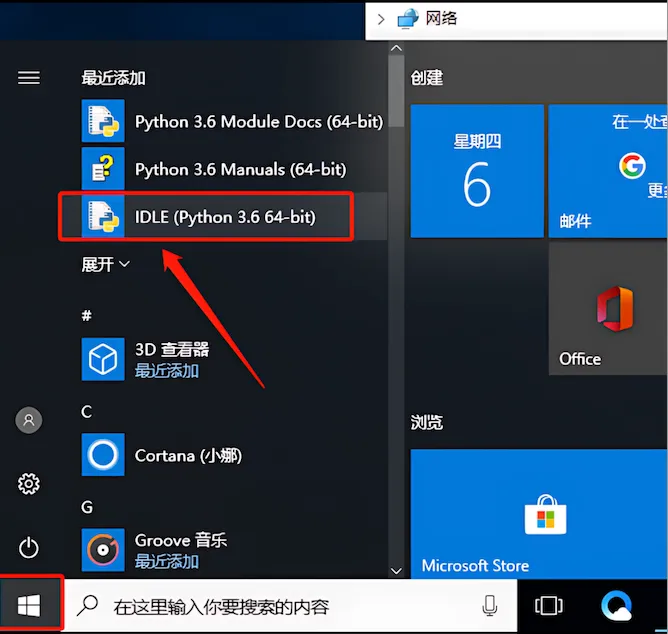Select the Python 3.6 Manuals (64-bit) label
Viewport: 668px width, 634px height.
tap(241, 170)
